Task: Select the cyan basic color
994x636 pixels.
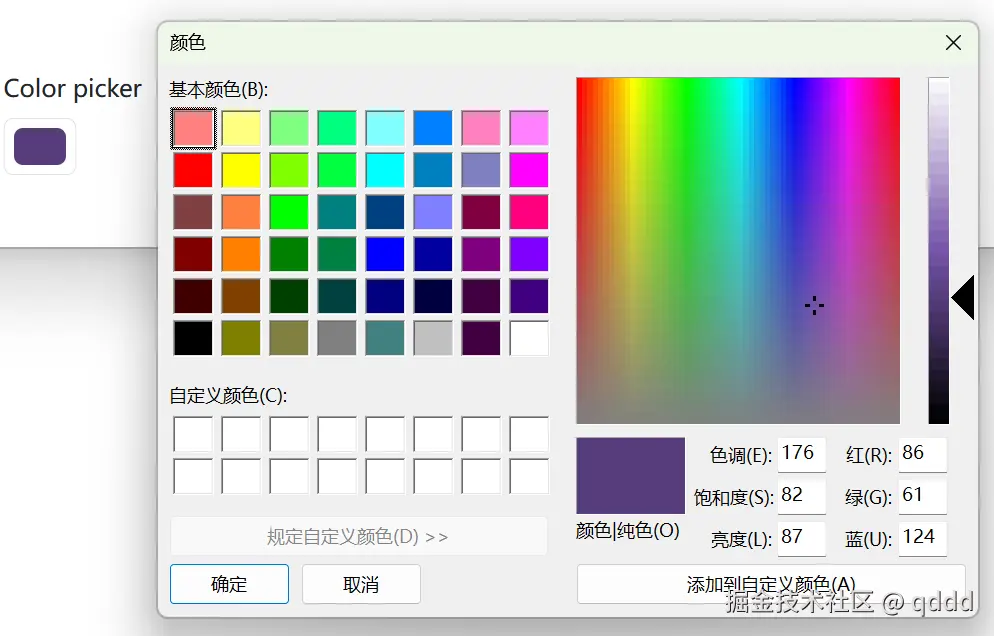Action: tap(385, 170)
